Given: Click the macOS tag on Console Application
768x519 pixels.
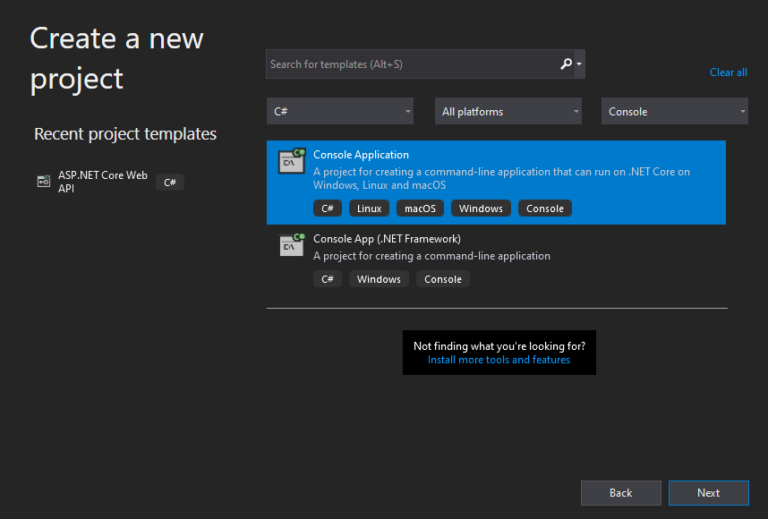Looking at the screenshot, I should [420, 208].
